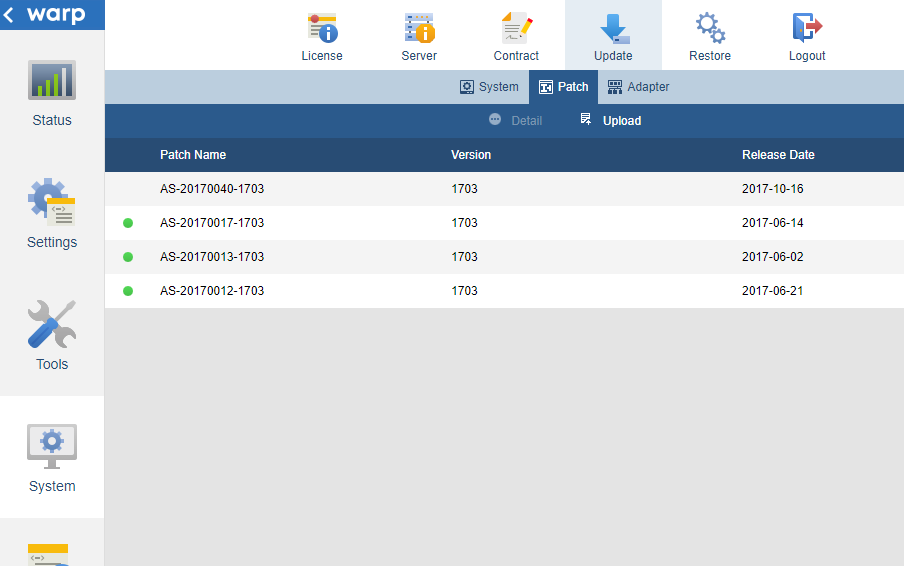Select patch row AS-20170017-1703

tap(212, 223)
